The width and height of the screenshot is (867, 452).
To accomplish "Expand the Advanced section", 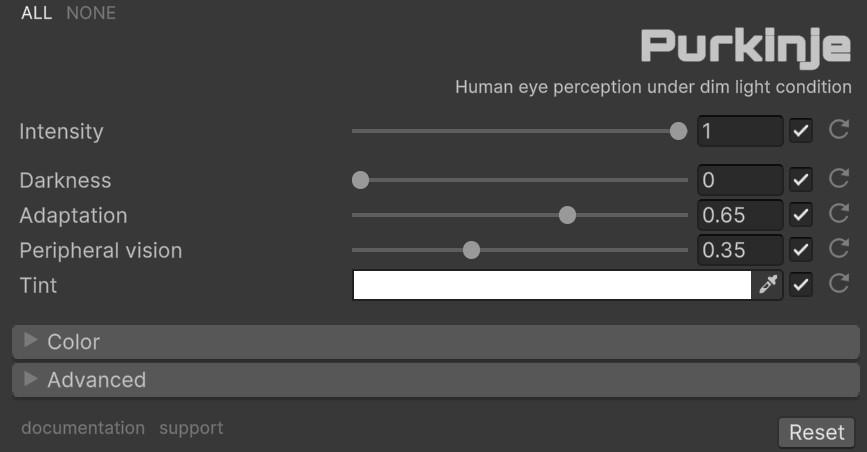I will point(96,380).
